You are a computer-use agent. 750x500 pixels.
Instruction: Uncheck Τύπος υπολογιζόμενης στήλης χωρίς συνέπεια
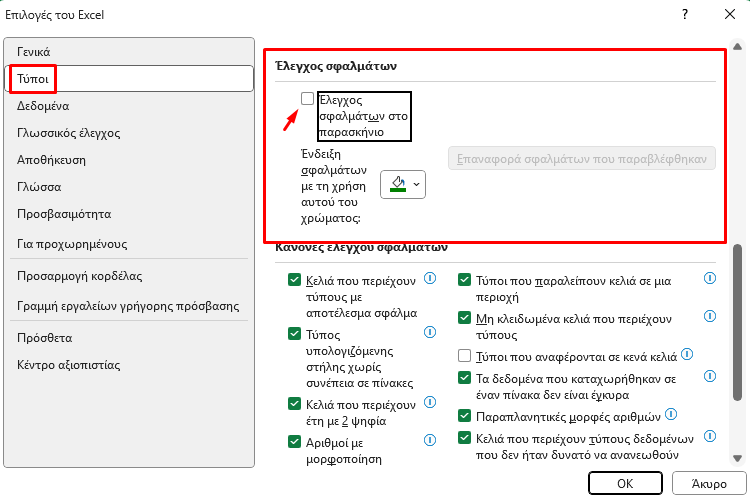pos(294,333)
